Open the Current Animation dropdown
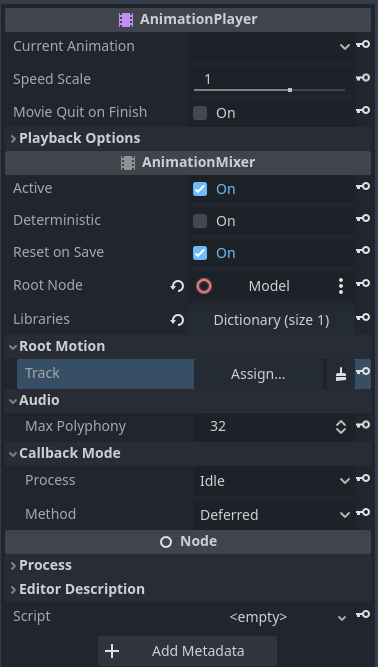Image resolution: width=378 pixels, height=667 pixels. (x=271, y=46)
